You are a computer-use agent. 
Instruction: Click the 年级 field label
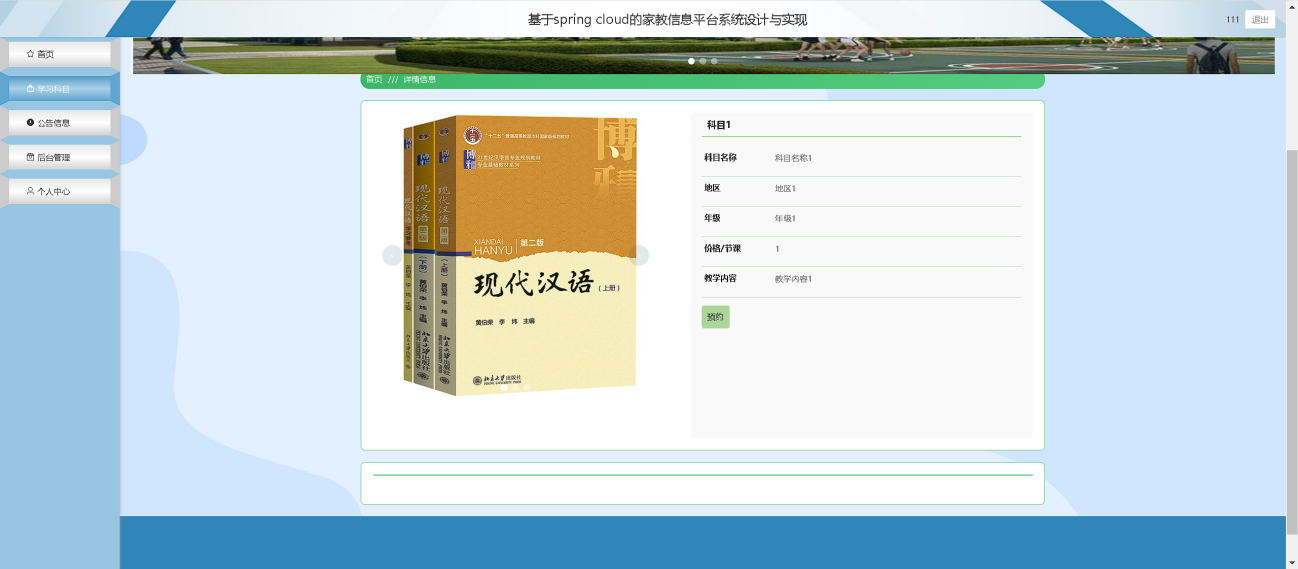click(712, 217)
